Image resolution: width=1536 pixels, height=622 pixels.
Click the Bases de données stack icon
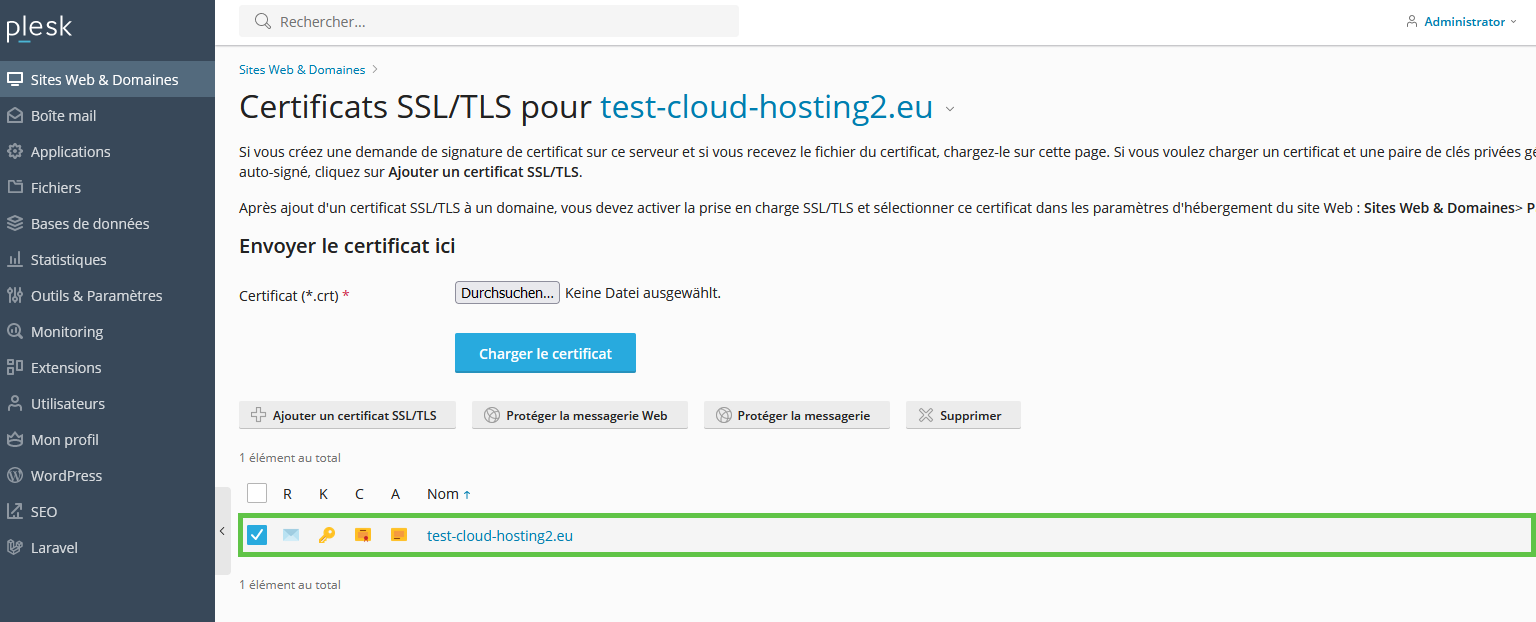15,223
